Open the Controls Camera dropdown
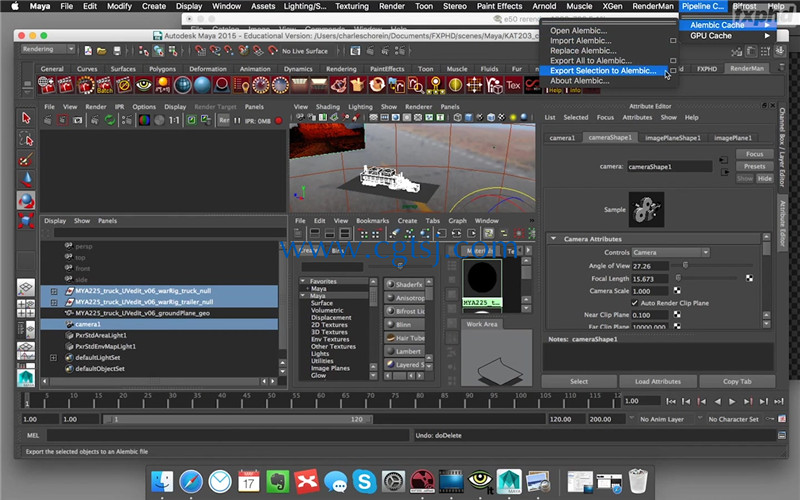This screenshot has height=500, width=800. (x=670, y=253)
